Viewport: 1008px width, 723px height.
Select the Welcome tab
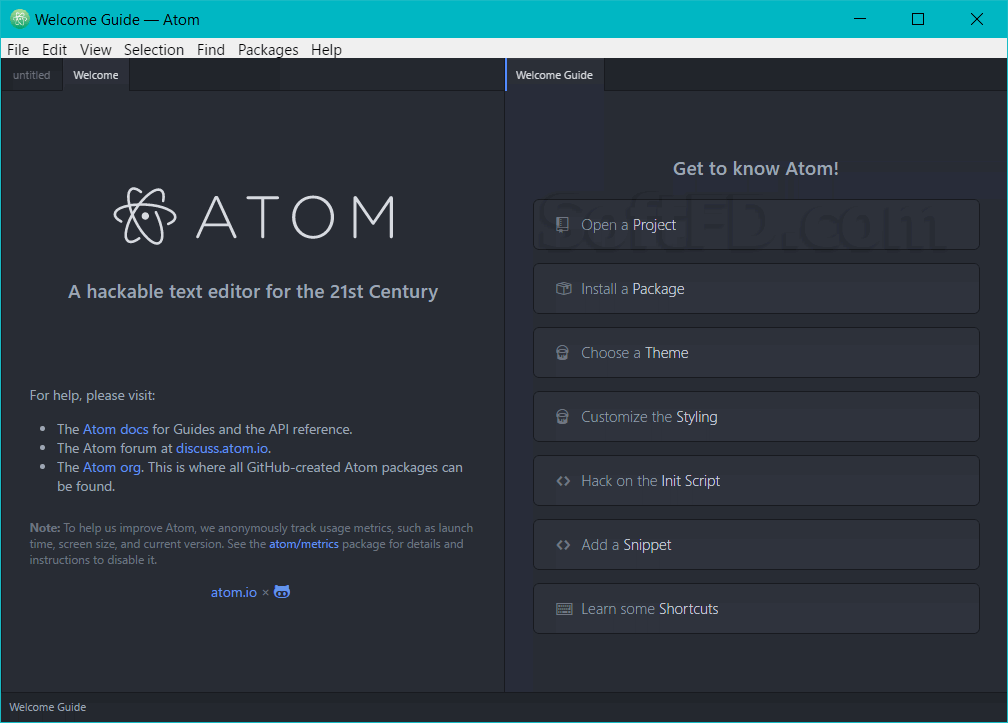click(x=96, y=75)
